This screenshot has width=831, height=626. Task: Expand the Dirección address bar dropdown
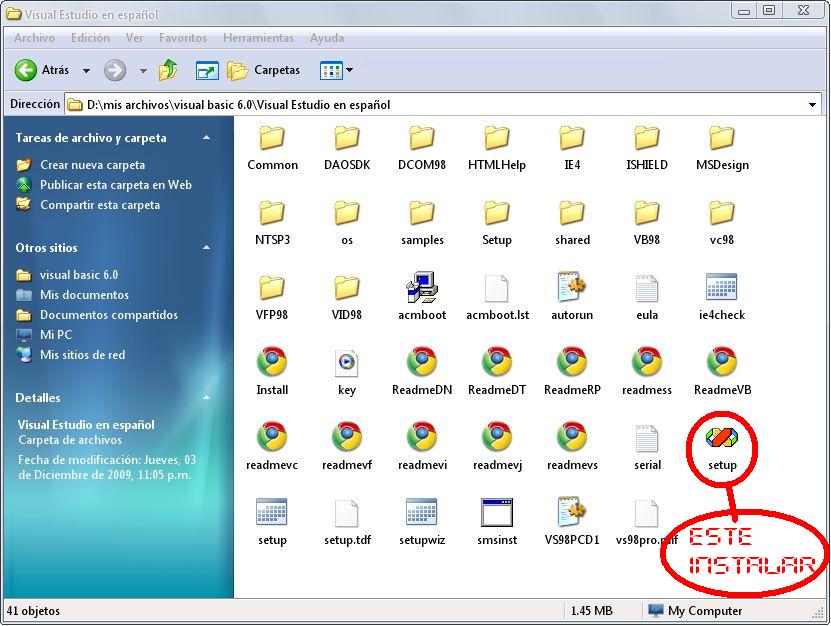coord(812,104)
